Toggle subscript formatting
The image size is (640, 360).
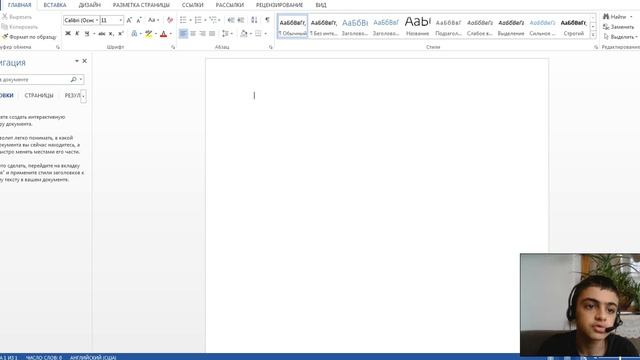(x=111, y=33)
